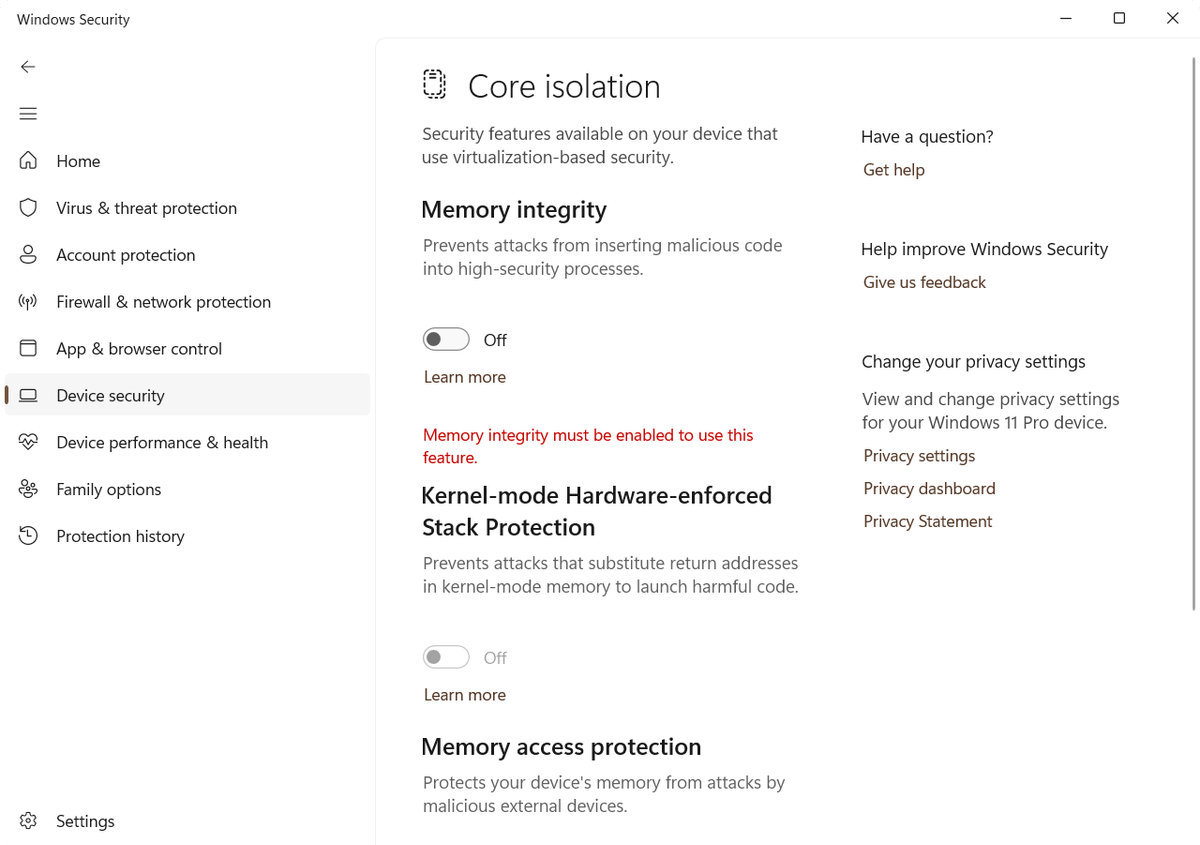Open Learn more under Stack Protection
This screenshot has width=1200, height=845.
pyautogui.click(x=465, y=695)
